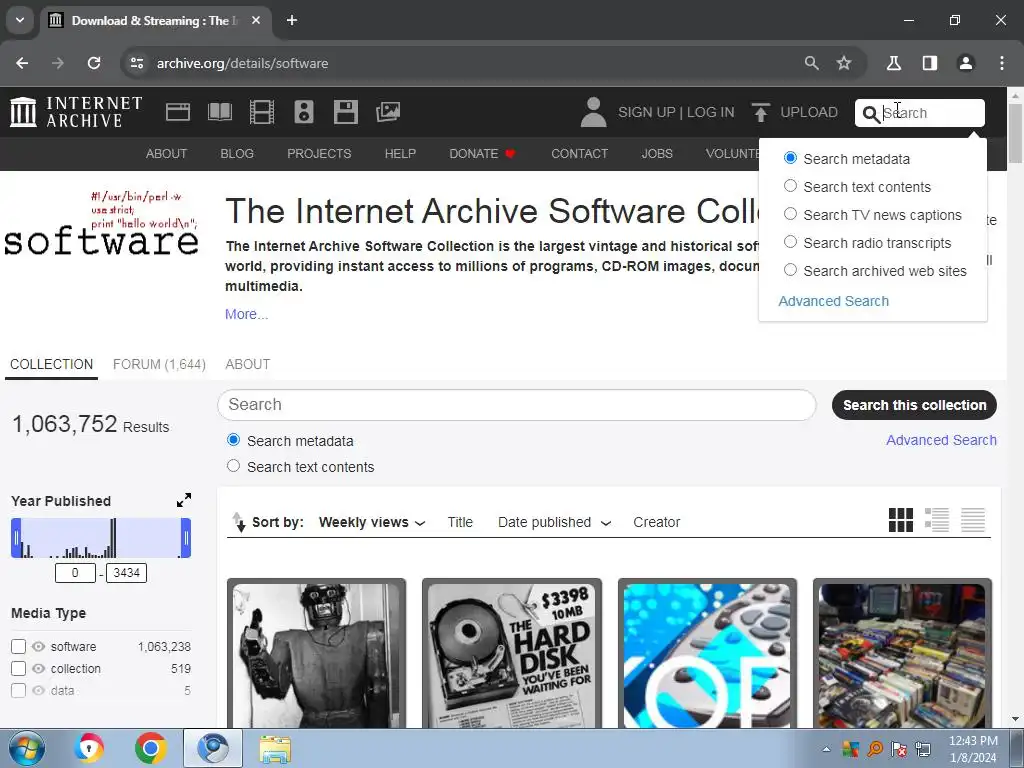Click the SIGN UP | LOG IN text link
This screenshot has width=1024, height=768.
[x=676, y=112]
